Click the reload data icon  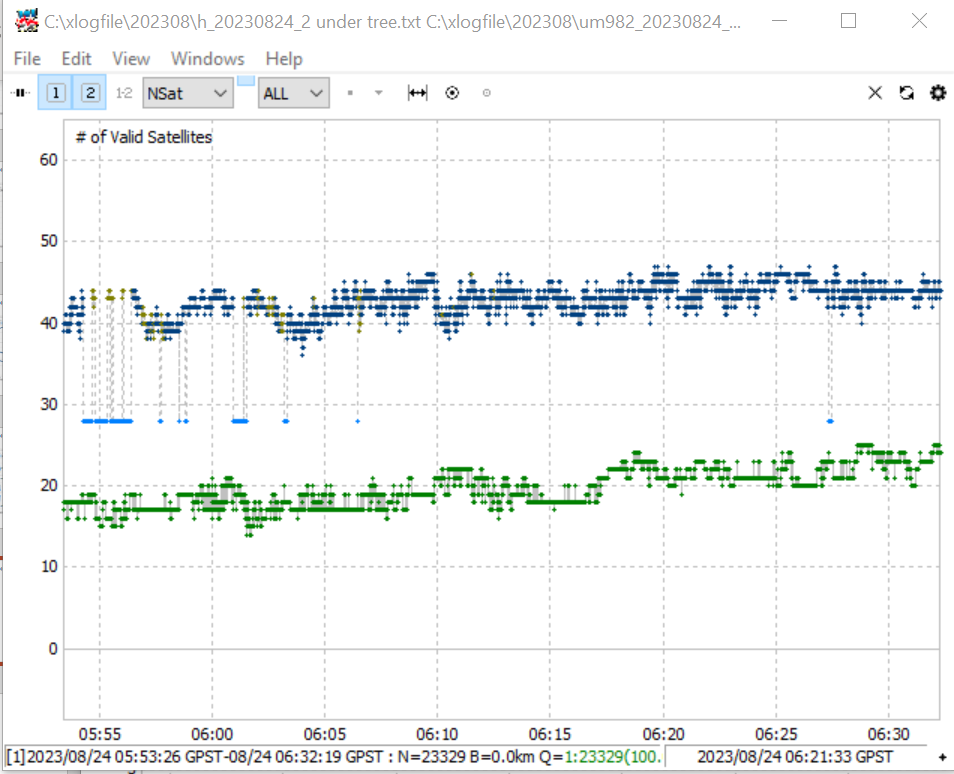(x=907, y=93)
